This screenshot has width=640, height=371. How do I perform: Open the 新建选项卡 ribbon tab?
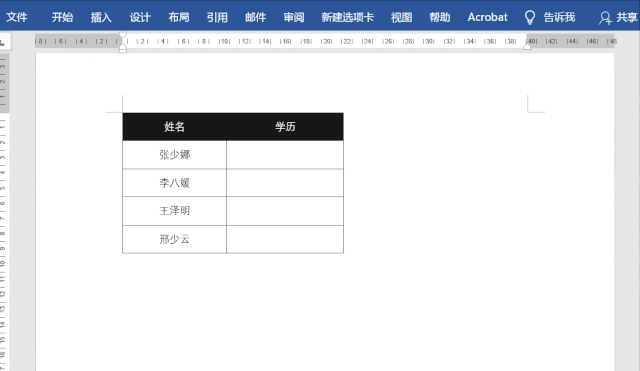(347, 17)
